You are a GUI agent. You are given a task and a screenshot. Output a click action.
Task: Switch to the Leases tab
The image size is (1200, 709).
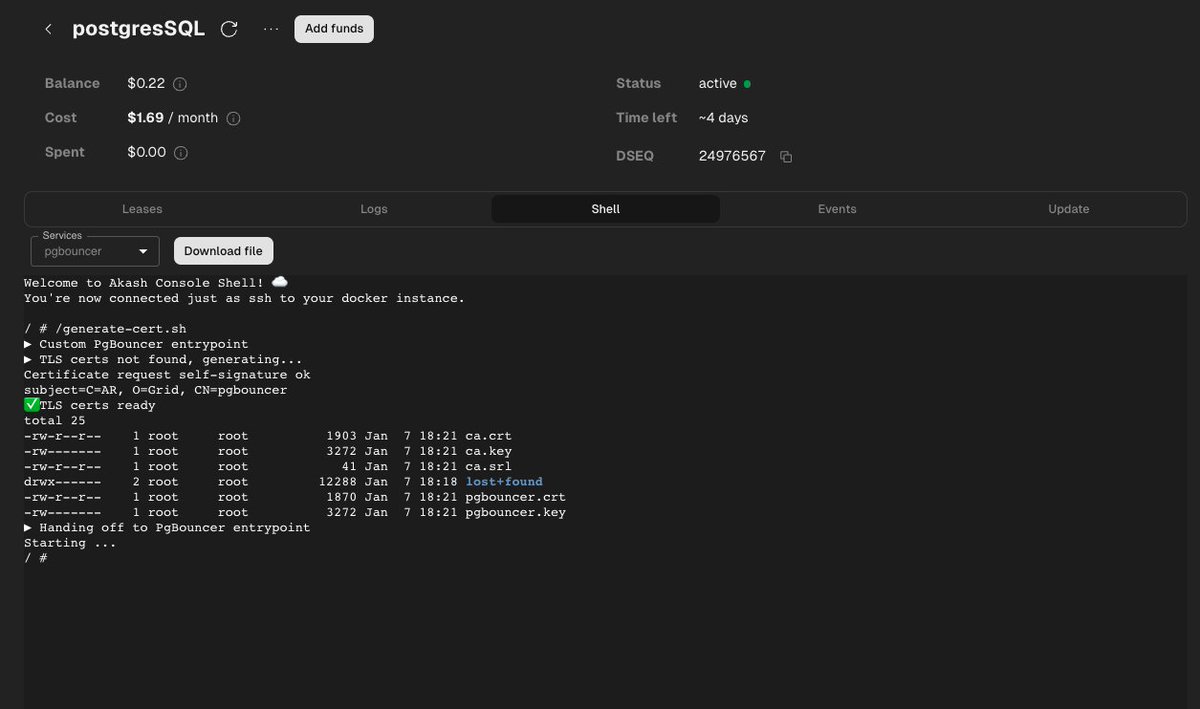tap(142, 209)
